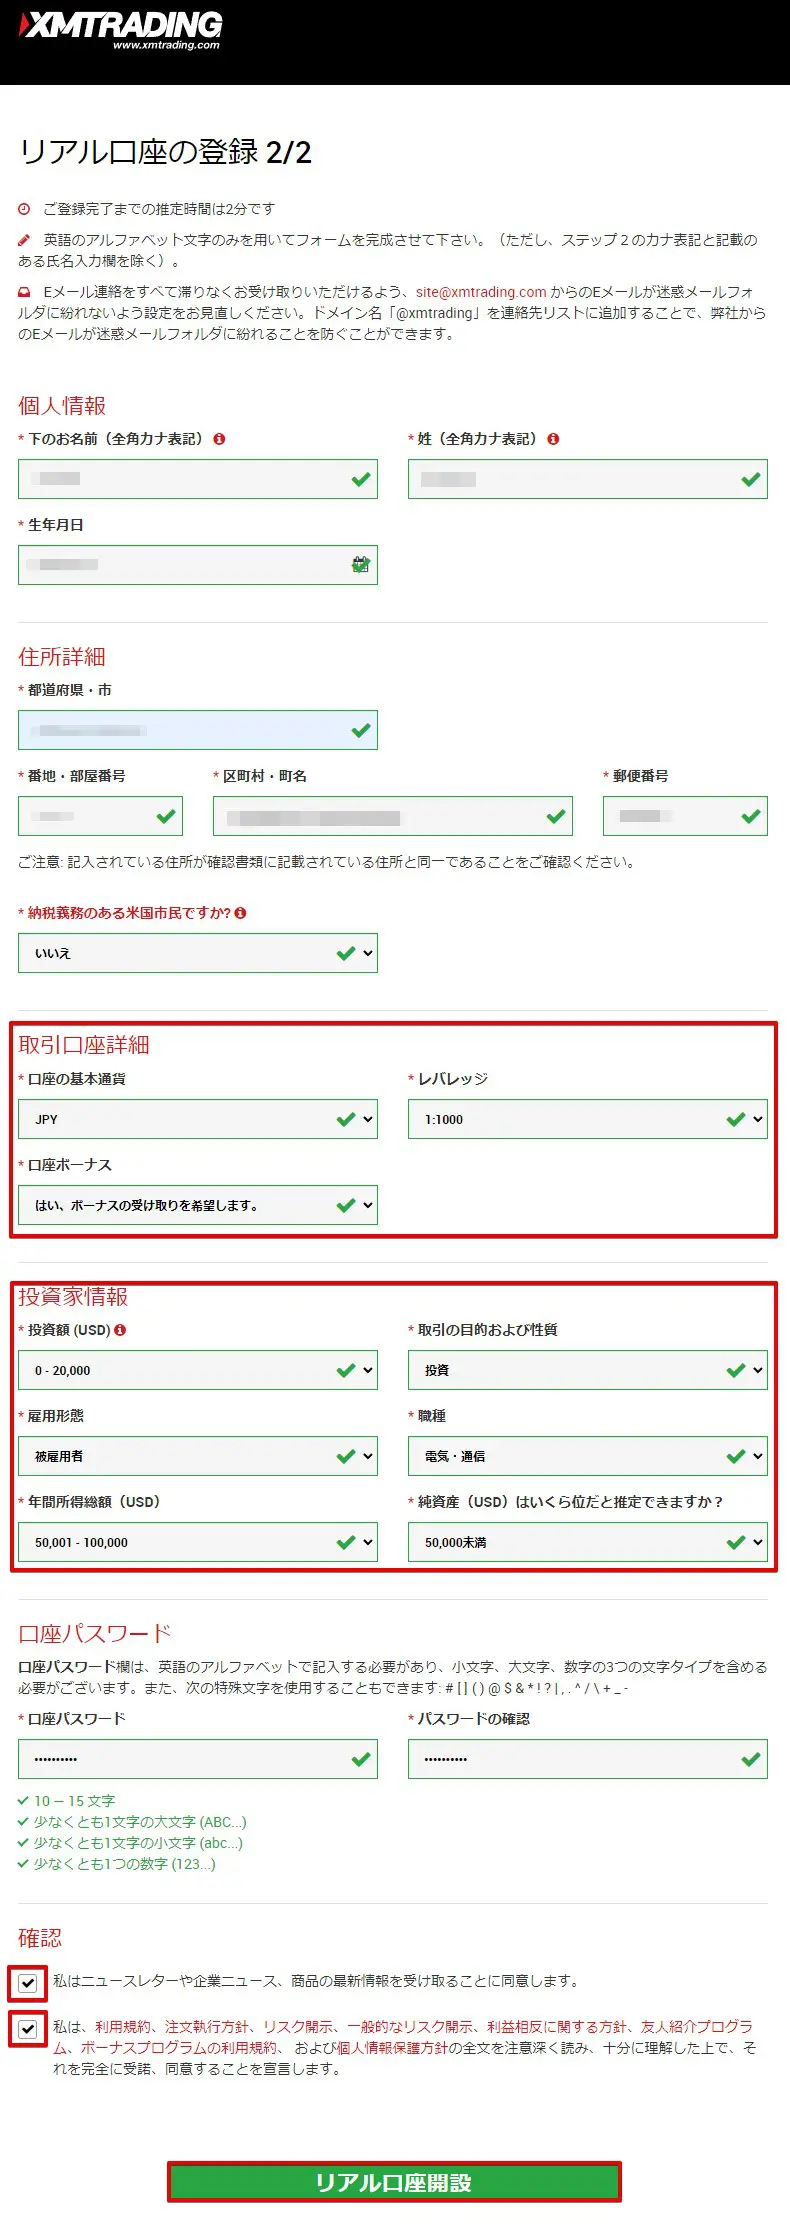
Task: Click info icon next to US citizen question
Action: pyautogui.click(x=241, y=913)
